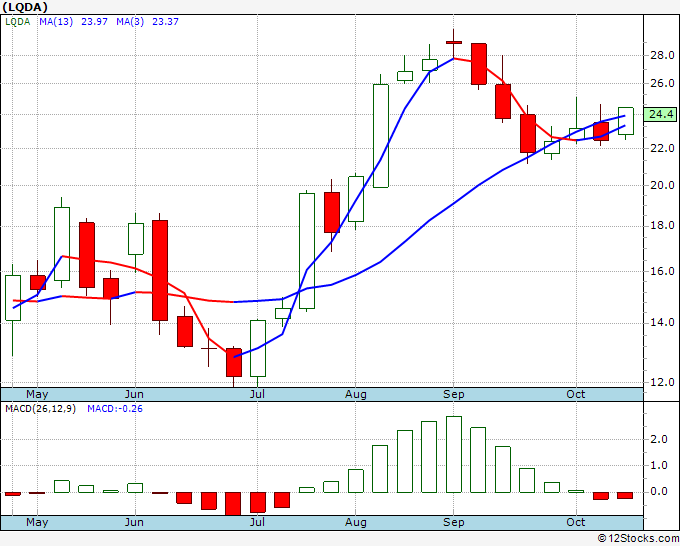Viewport: 680px width, 546px height.
Task: Click the 1.0 label on the MACD axis
Action: click(659, 465)
